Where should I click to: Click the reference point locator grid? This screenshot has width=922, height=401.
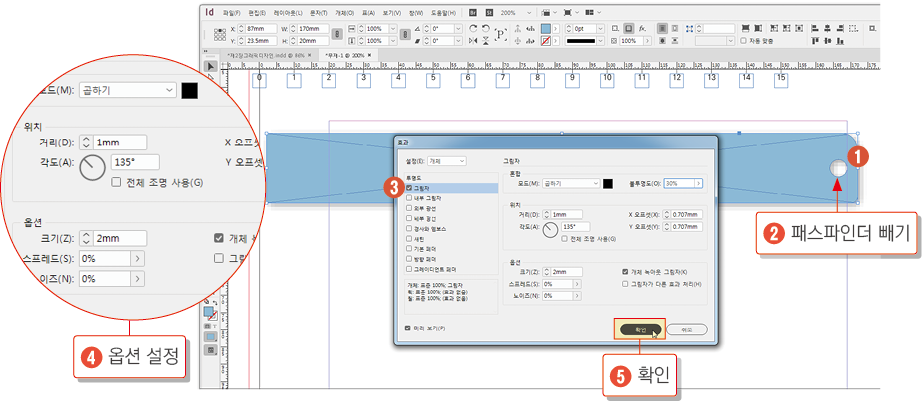tap(220, 35)
